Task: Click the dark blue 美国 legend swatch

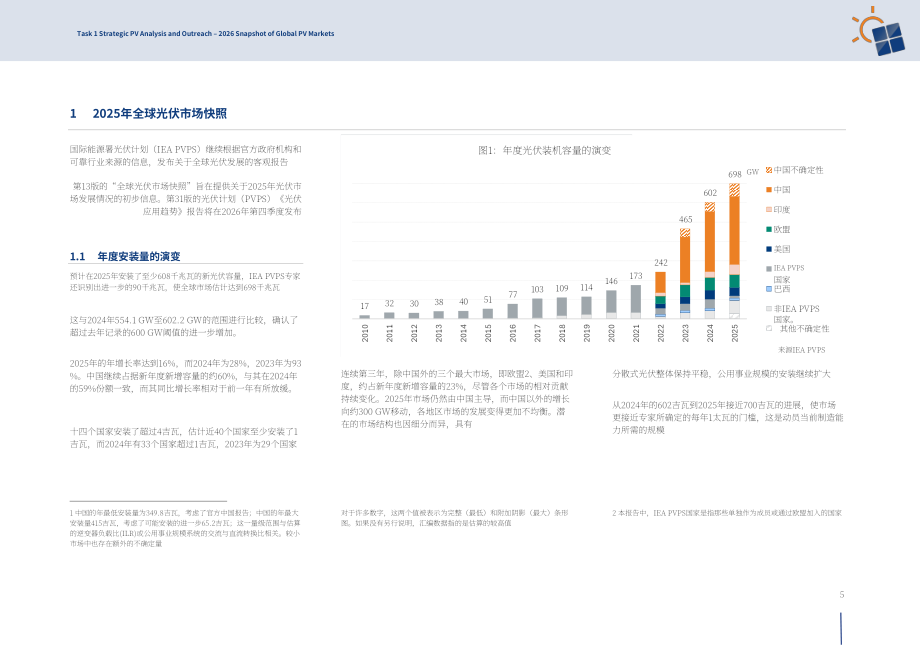Action: [769, 249]
